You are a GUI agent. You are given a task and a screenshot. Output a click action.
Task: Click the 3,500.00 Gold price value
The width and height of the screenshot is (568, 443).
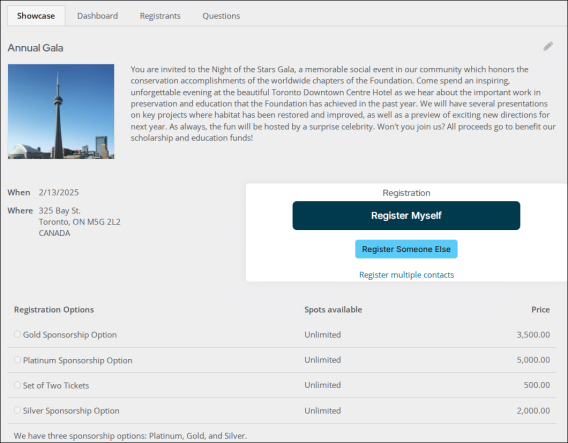[533, 335]
